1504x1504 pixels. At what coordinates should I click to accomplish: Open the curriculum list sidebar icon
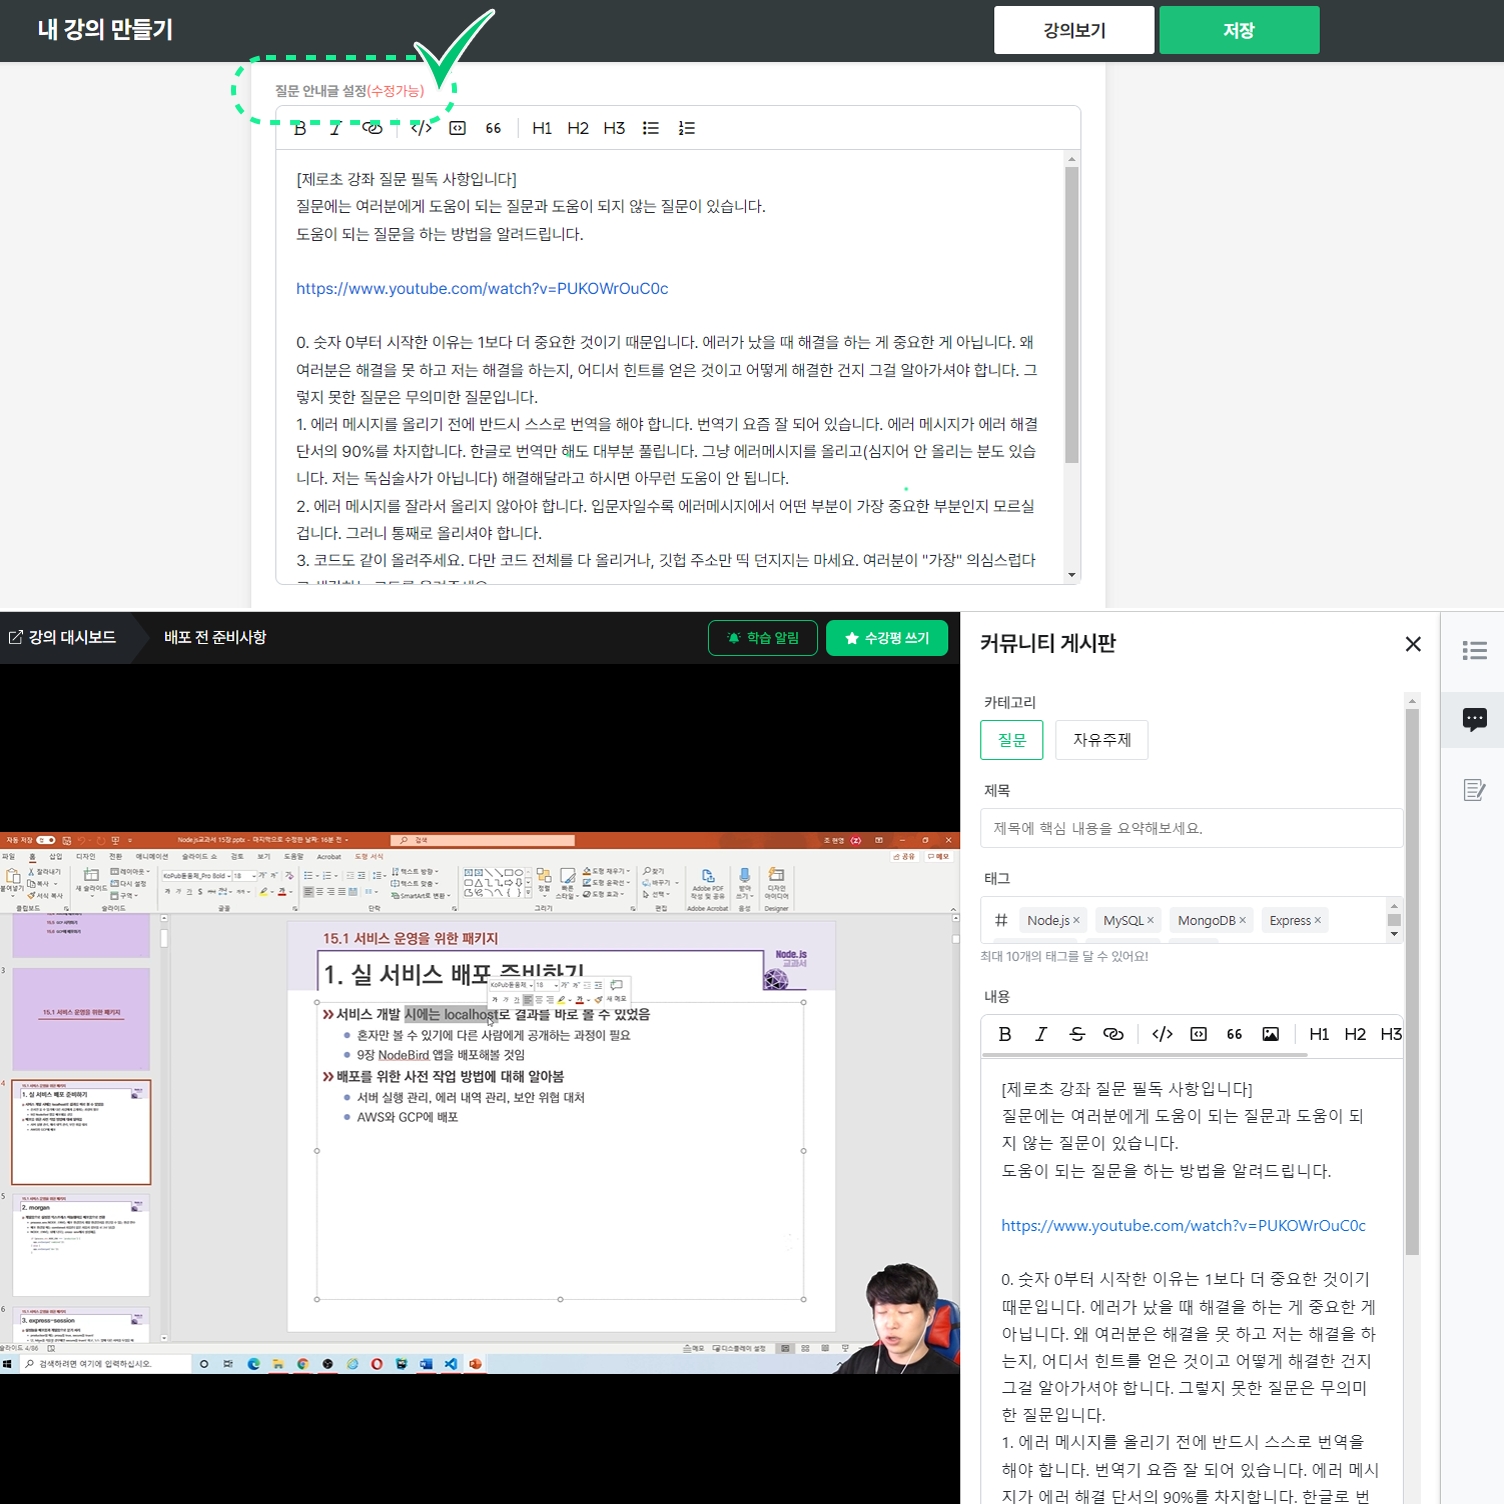pos(1474,651)
